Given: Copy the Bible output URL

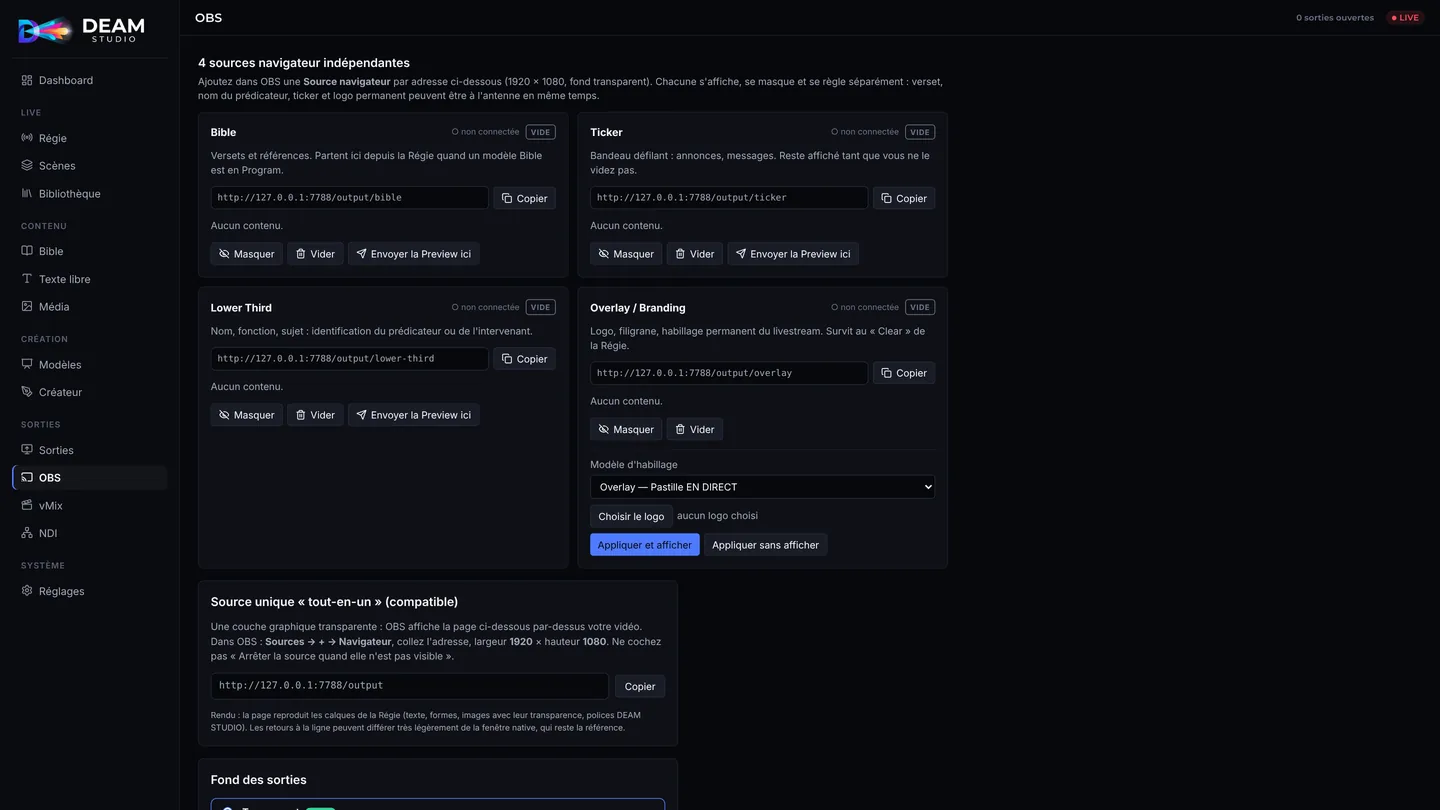Looking at the screenshot, I should pyautogui.click(x=524, y=198).
